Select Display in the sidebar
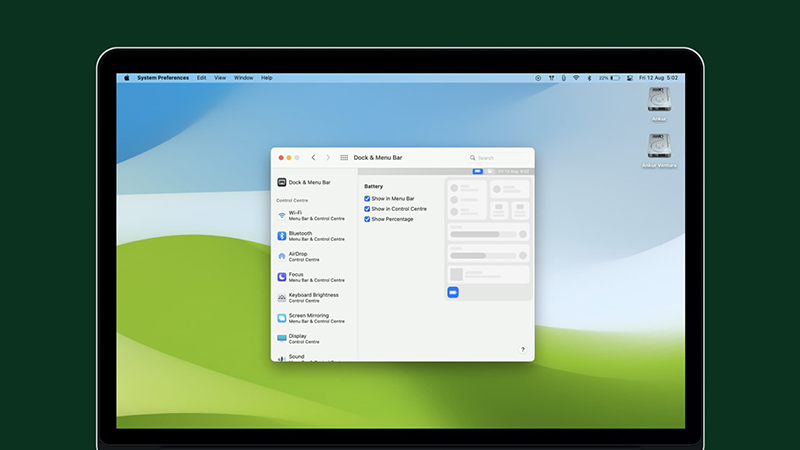800x450 pixels. [315, 339]
